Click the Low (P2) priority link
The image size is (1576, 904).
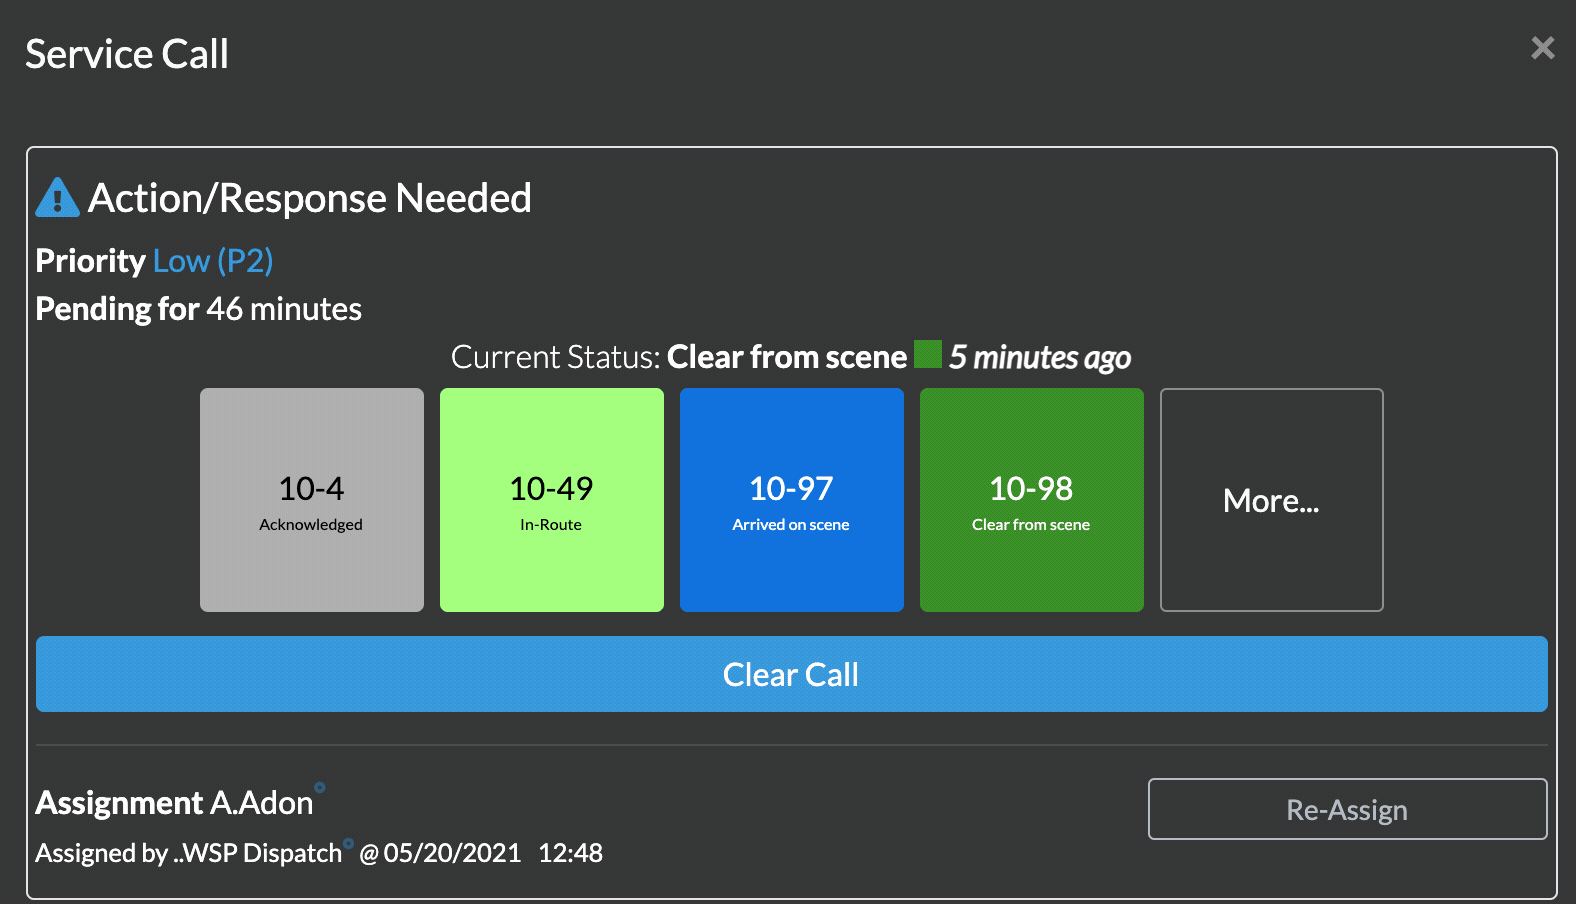[213, 260]
